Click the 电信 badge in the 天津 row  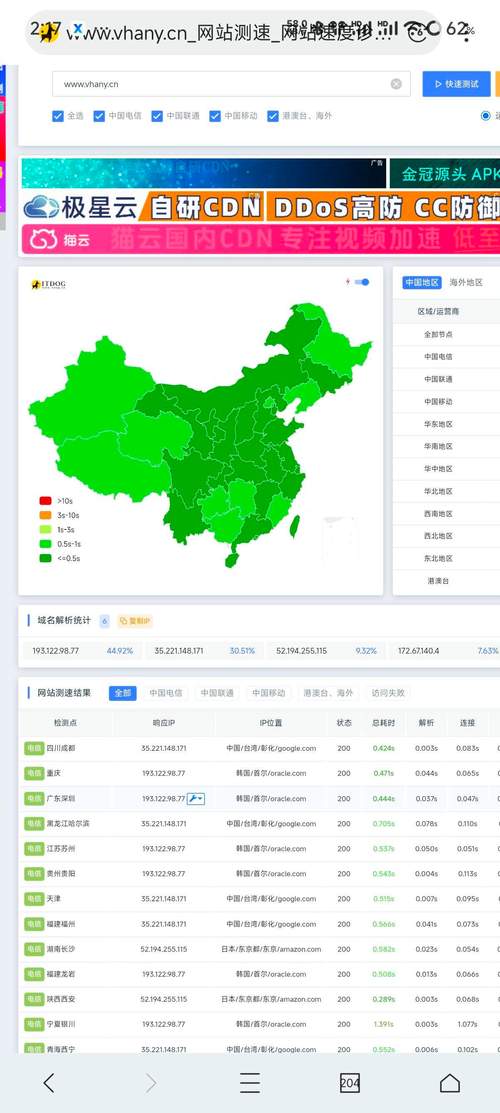tap(34, 899)
